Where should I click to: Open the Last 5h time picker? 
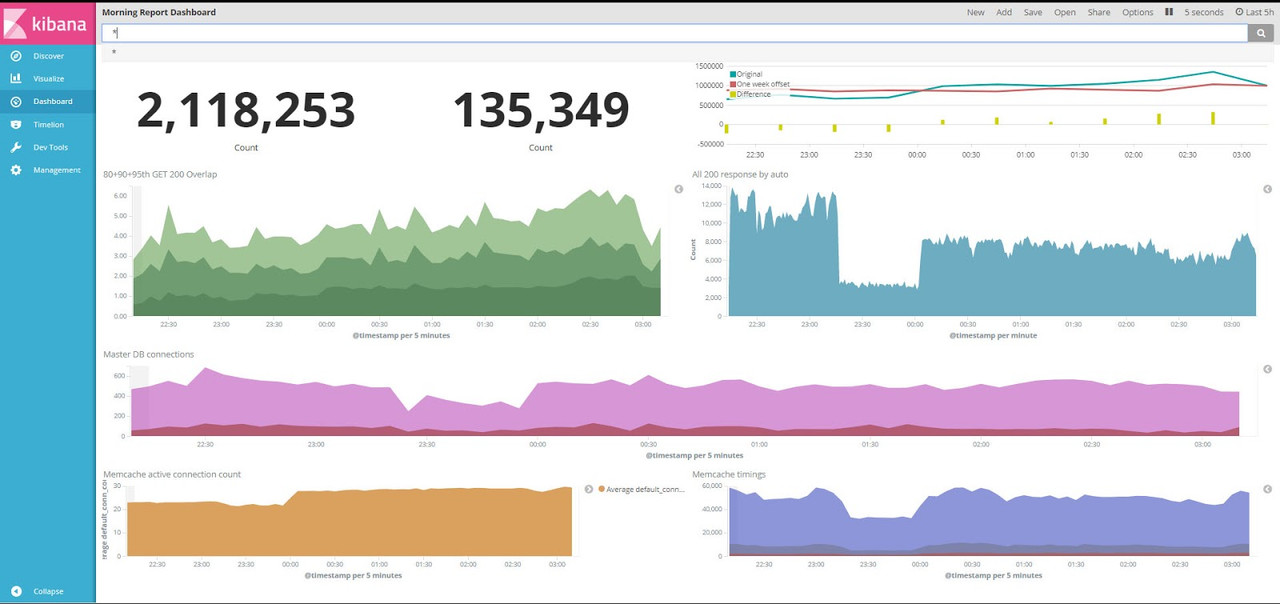click(1253, 13)
